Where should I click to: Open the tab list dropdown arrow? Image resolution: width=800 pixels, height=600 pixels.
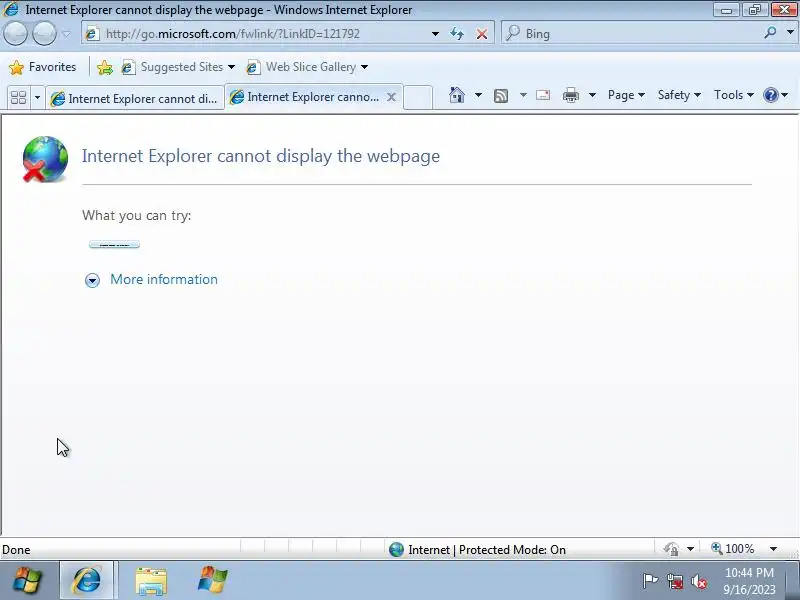tap(37, 97)
